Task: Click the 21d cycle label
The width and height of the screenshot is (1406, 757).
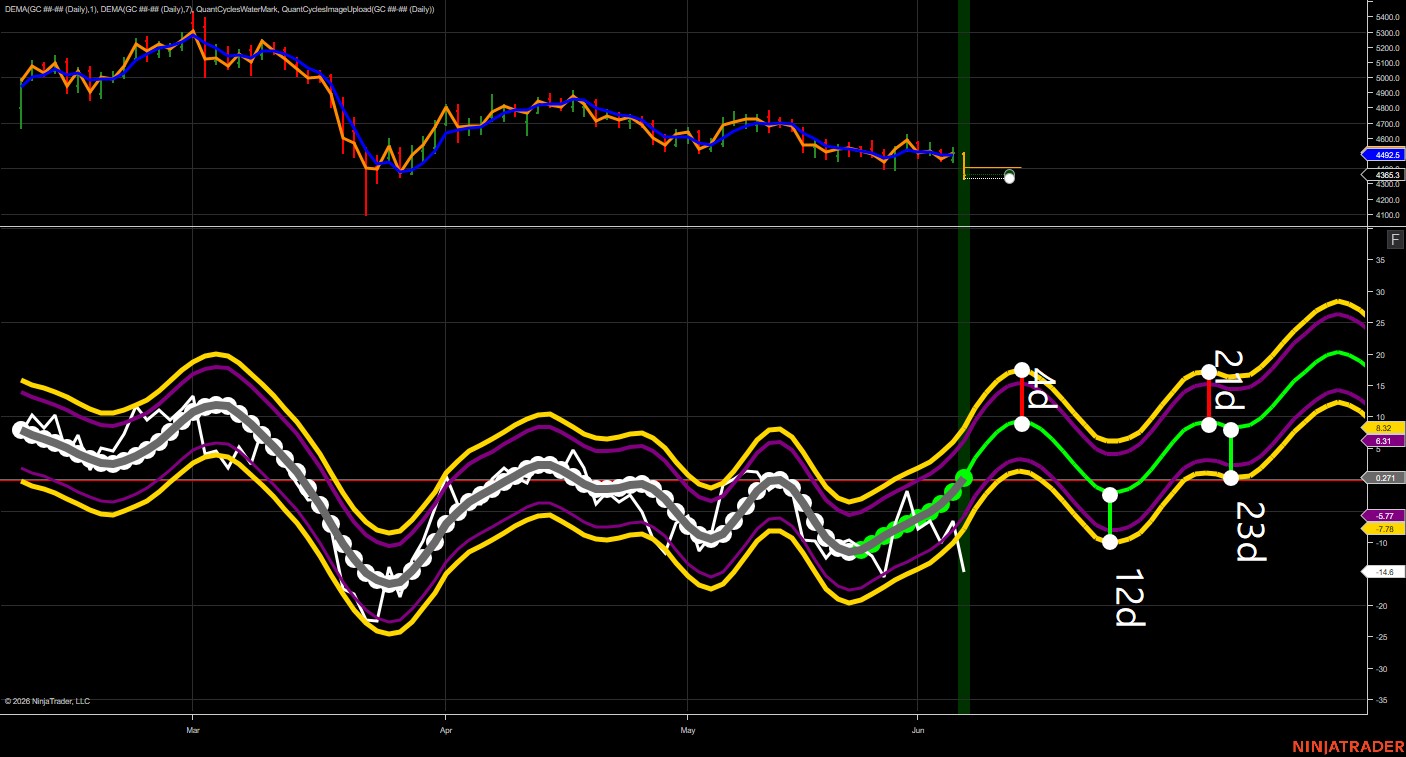Action: click(1228, 379)
